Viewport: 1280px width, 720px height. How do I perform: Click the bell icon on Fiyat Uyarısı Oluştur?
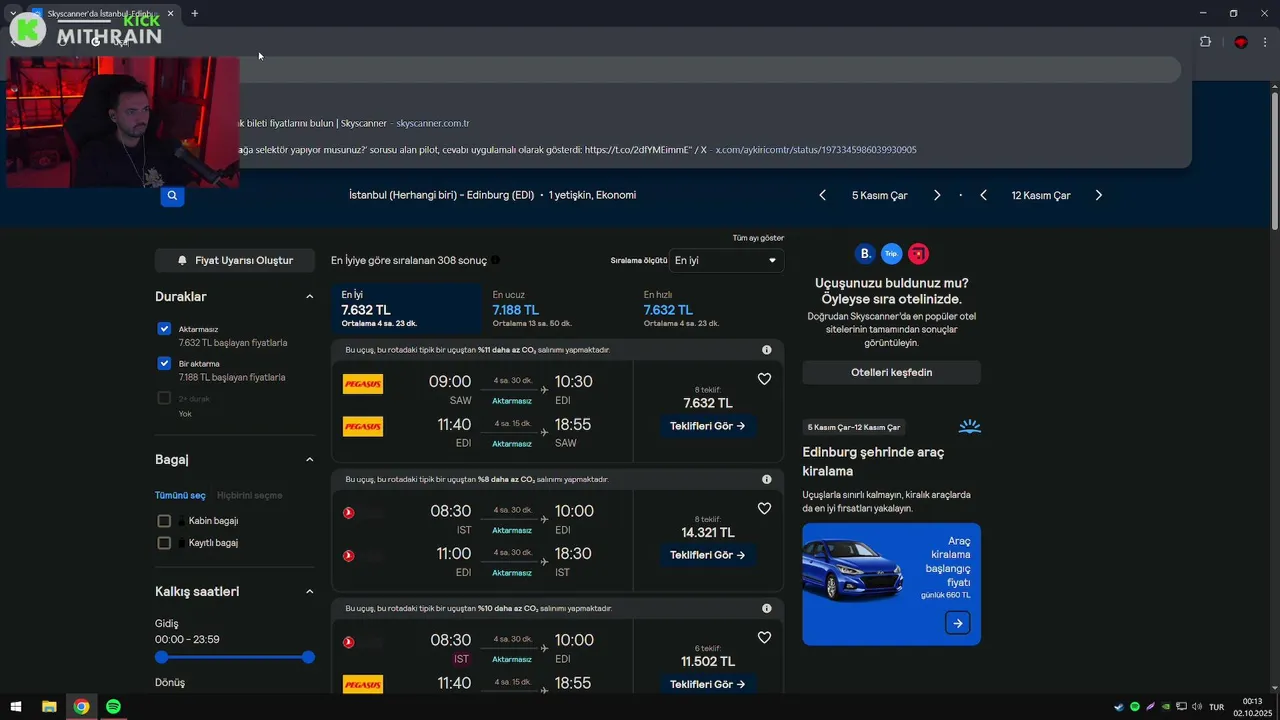click(182, 260)
